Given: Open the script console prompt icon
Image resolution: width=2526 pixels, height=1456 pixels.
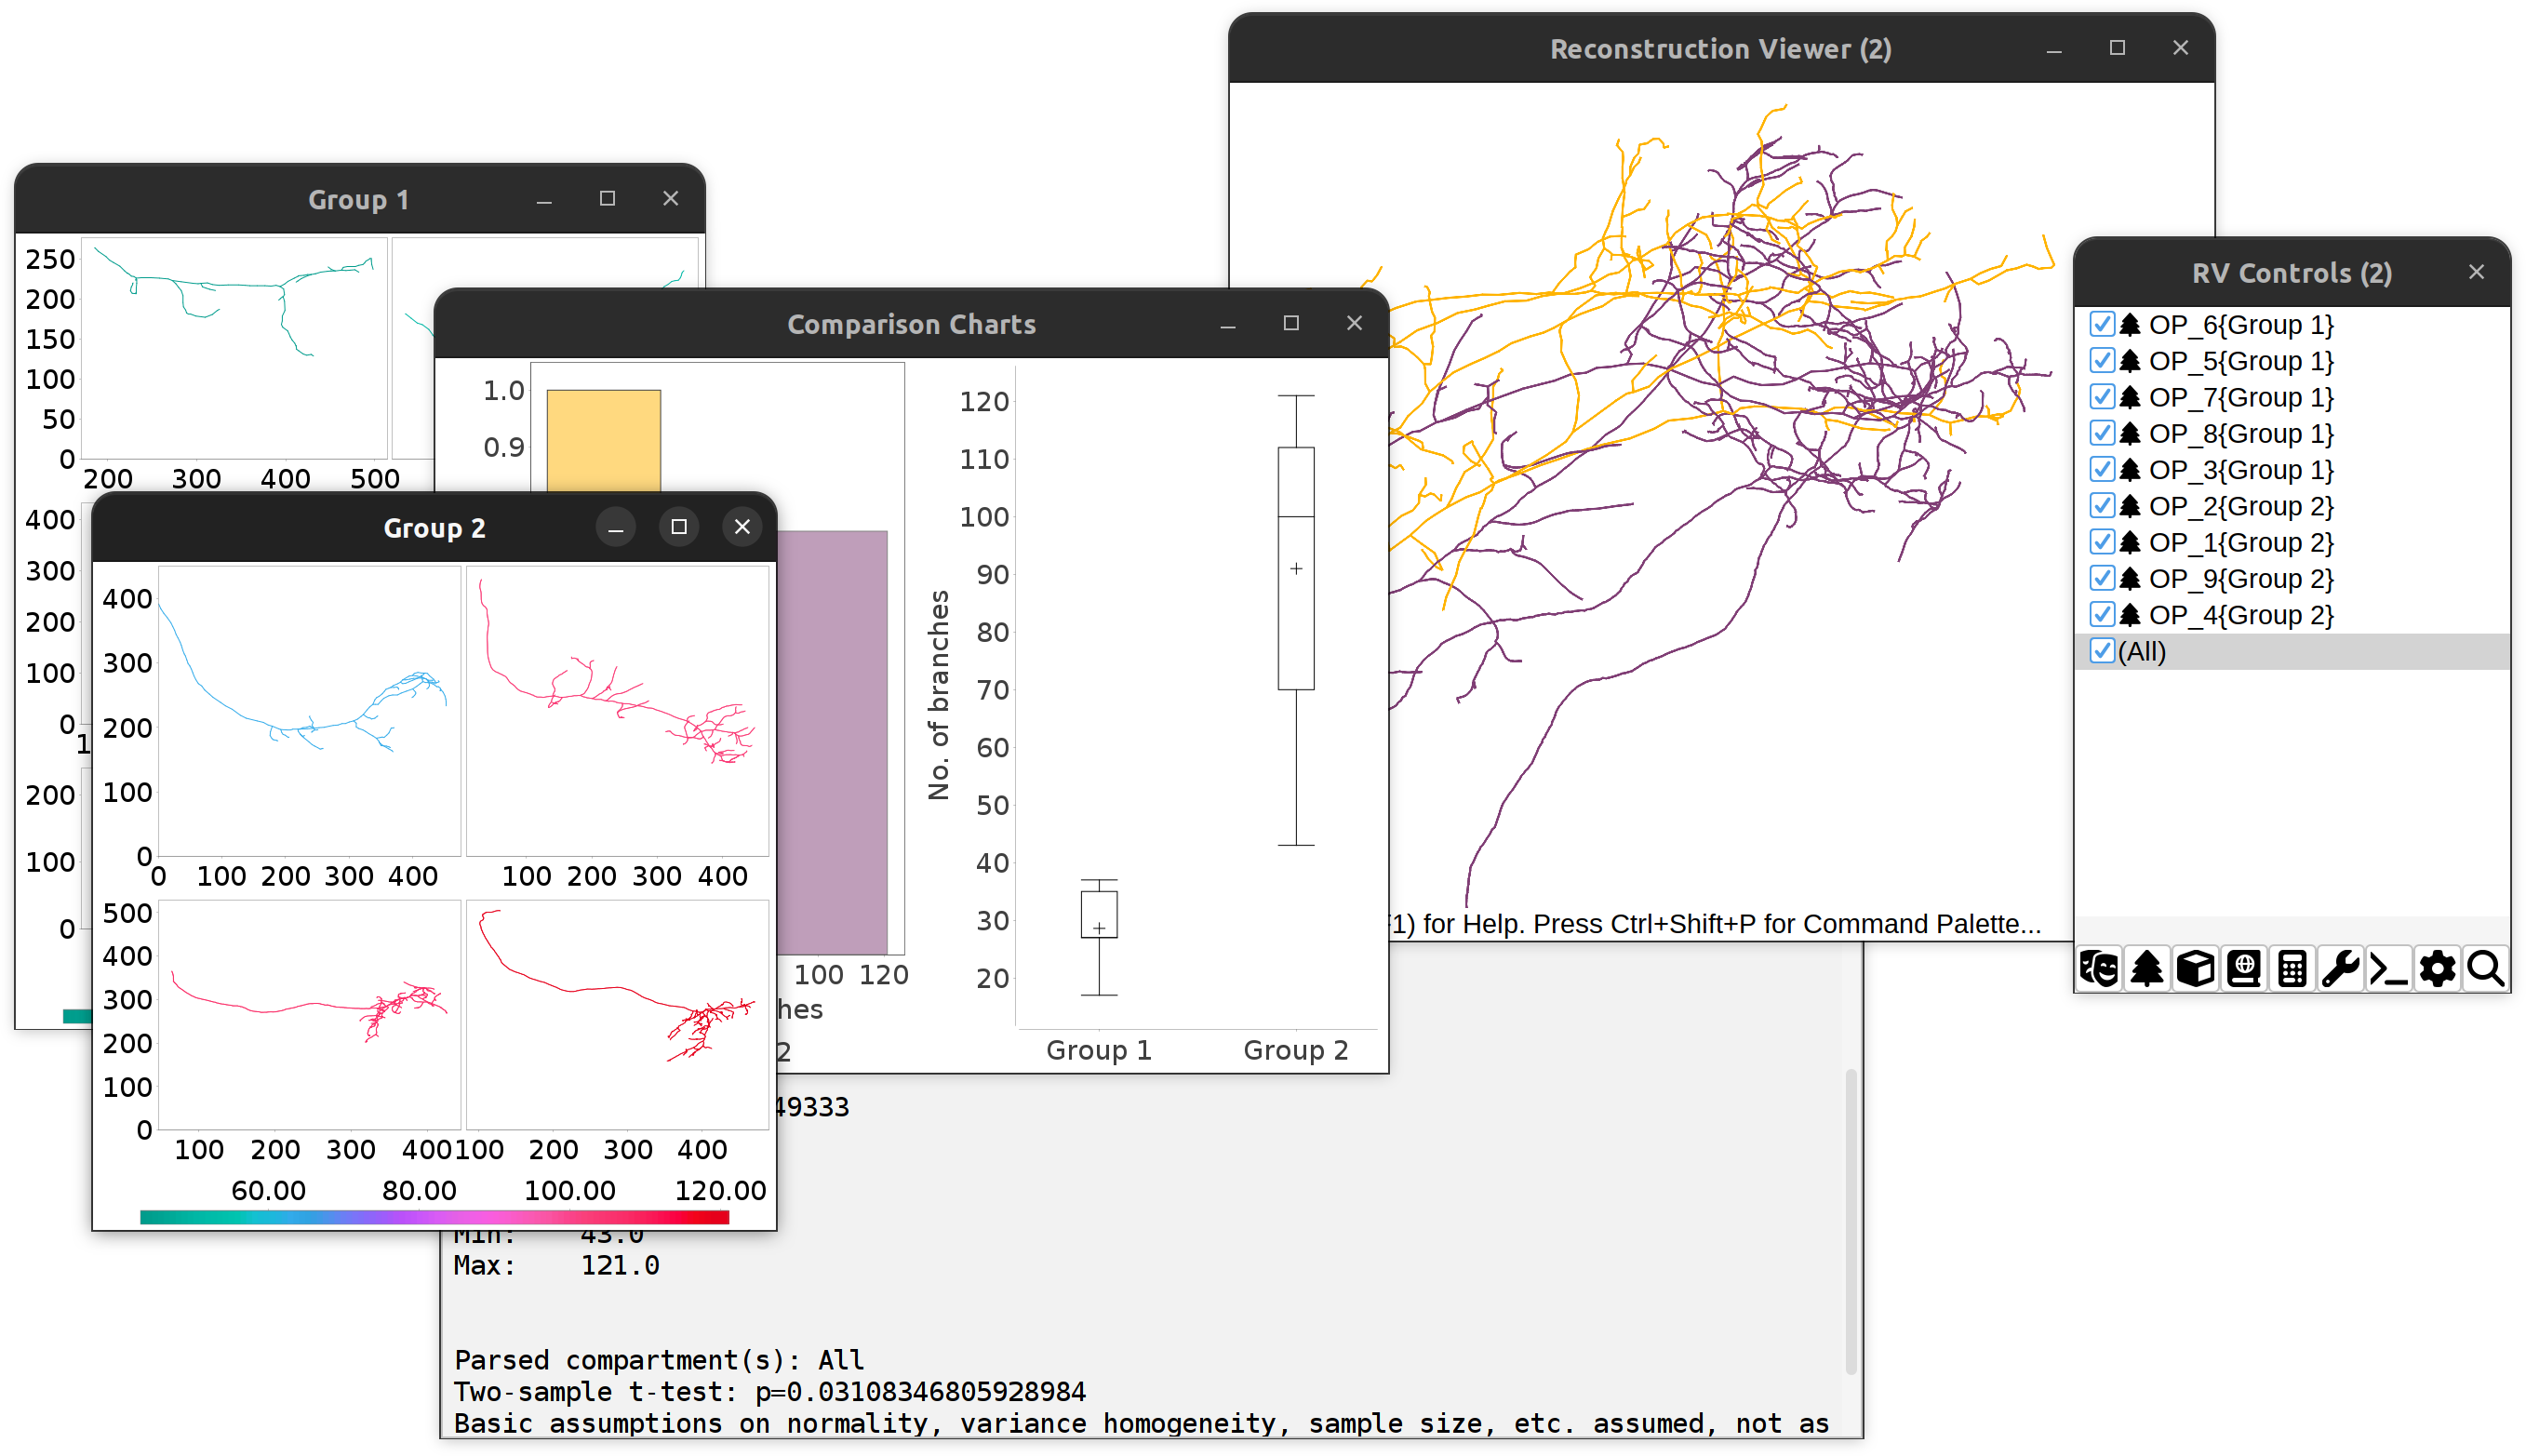Looking at the screenshot, I should click(x=2389, y=968).
